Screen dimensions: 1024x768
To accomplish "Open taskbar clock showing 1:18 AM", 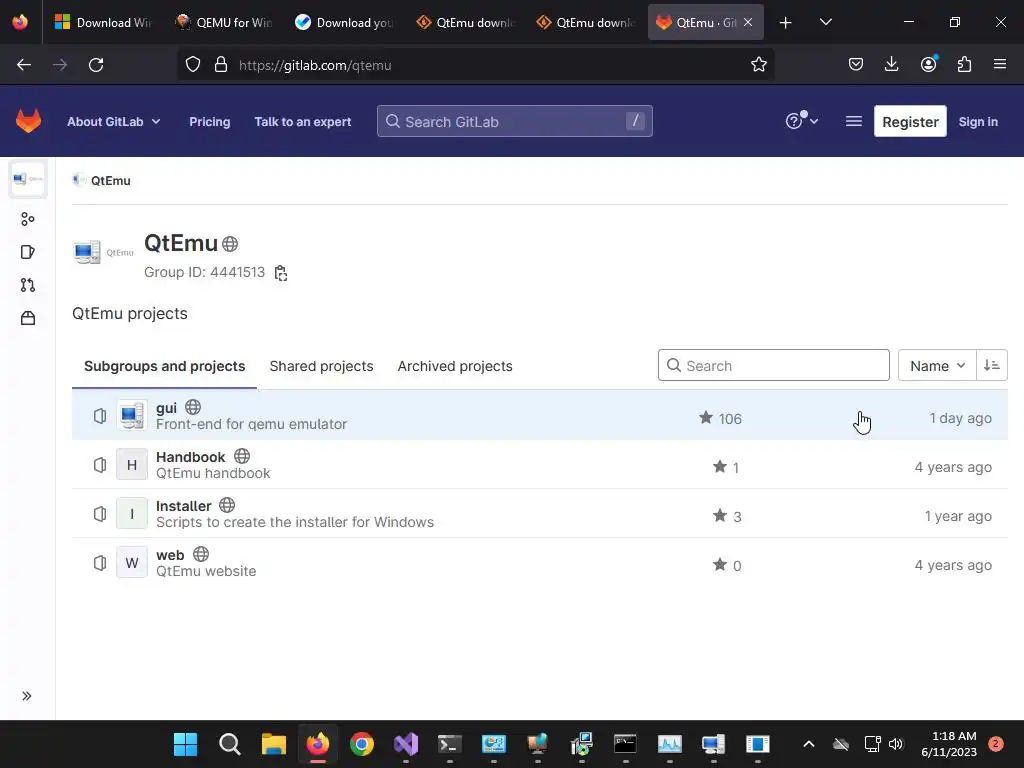I will pos(950,744).
